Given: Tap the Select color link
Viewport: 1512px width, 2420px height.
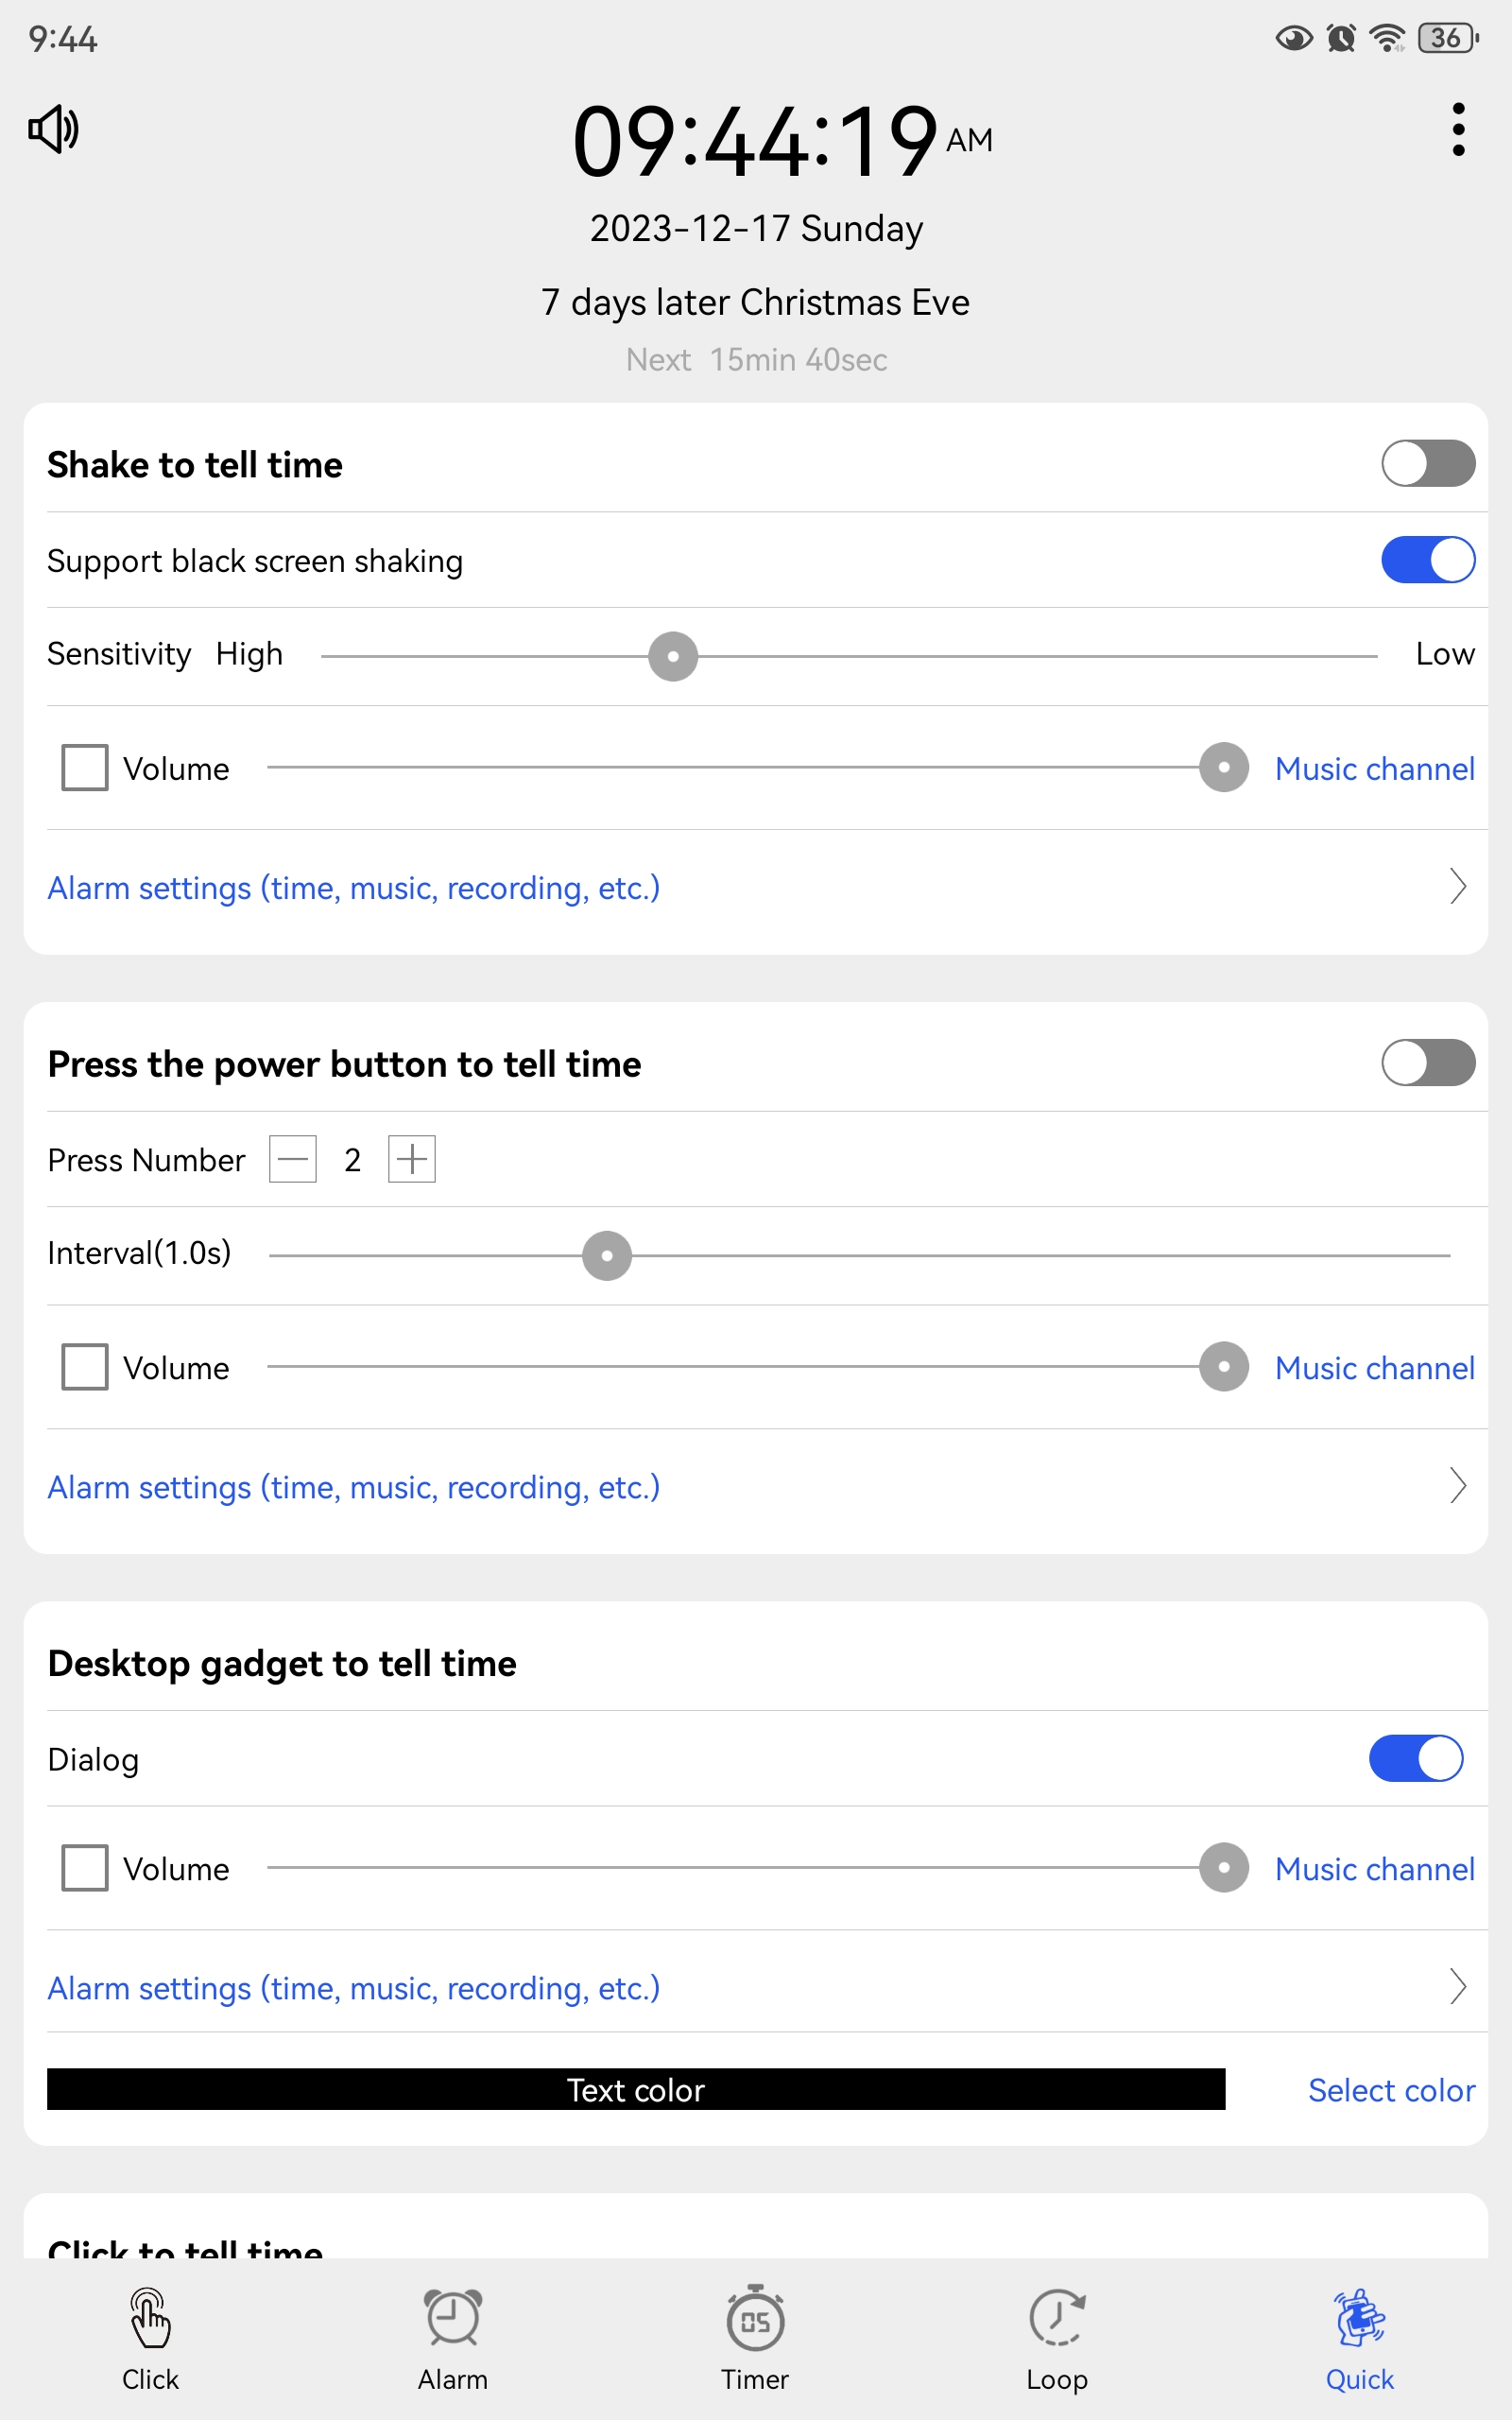Looking at the screenshot, I should pyautogui.click(x=1391, y=2090).
